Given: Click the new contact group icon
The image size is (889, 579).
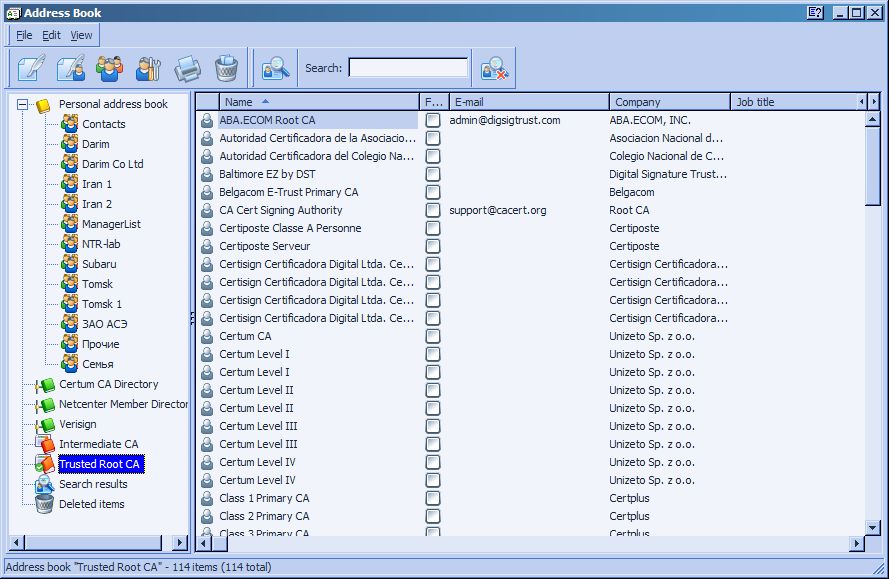Looking at the screenshot, I should click(x=109, y=69).
